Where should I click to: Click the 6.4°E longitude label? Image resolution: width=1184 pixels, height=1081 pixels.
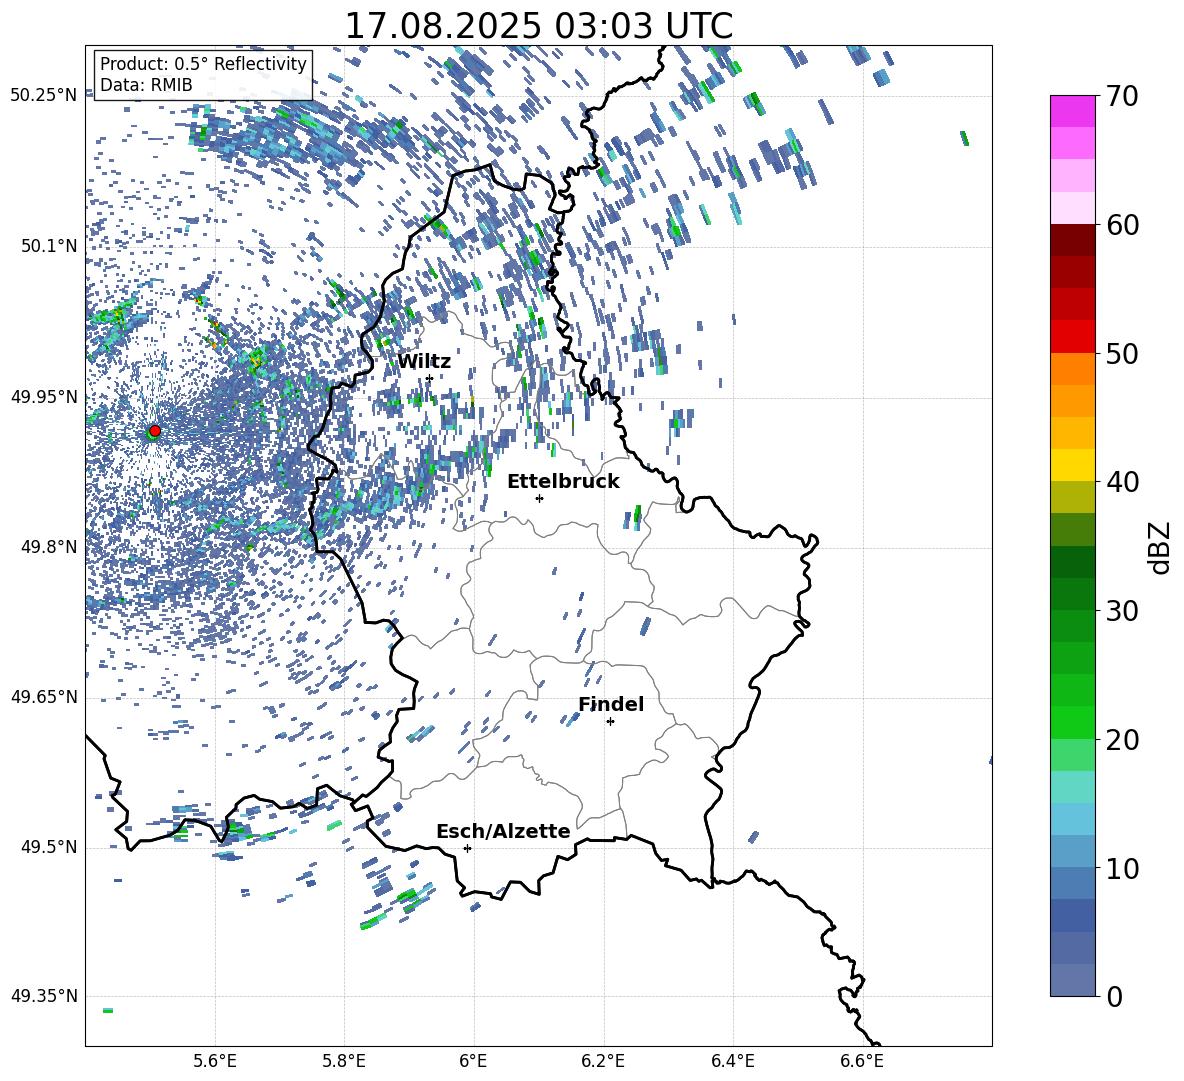733,1061
